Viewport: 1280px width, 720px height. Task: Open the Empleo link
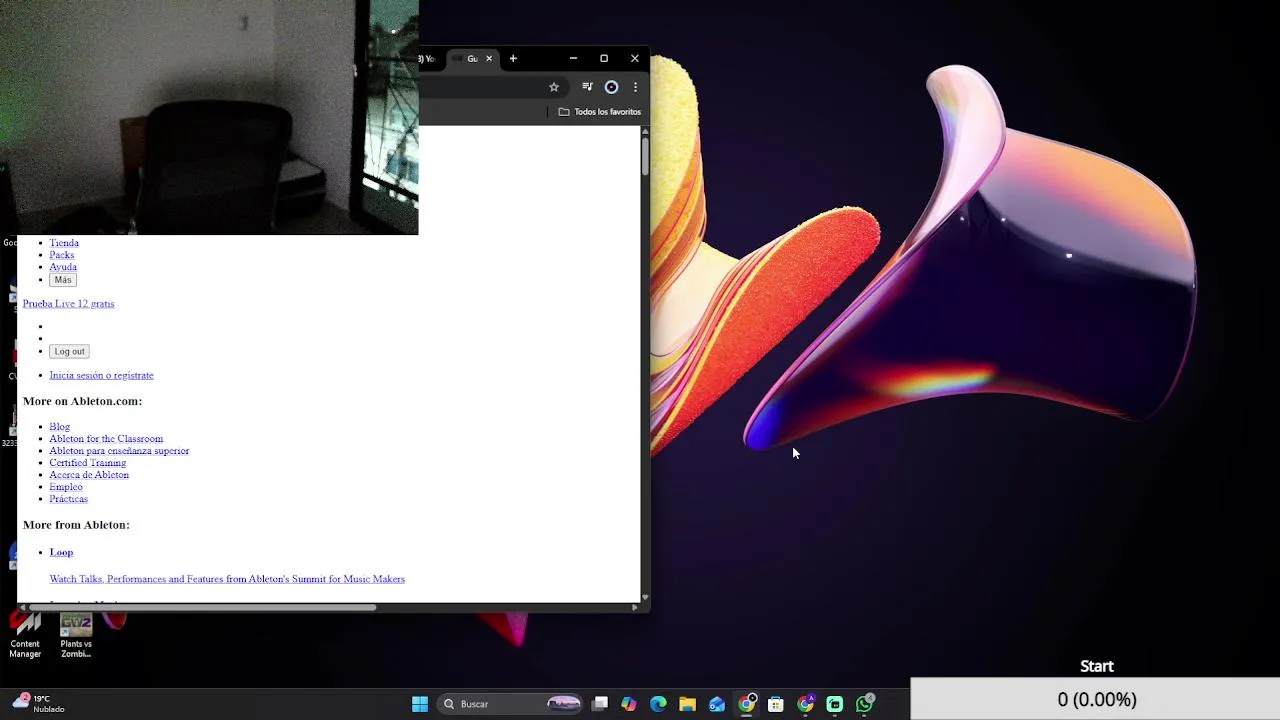click(x=66, y=487)
